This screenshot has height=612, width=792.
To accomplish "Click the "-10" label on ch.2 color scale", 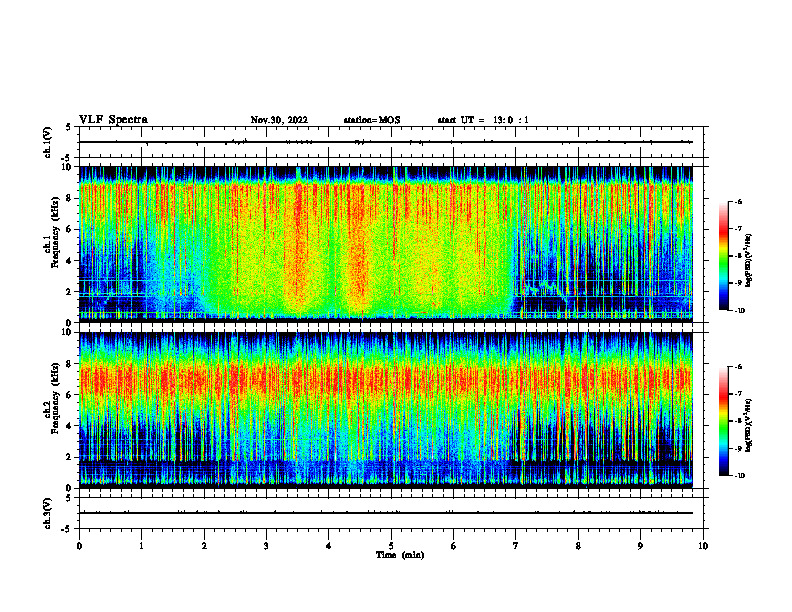I will click(x=739, y=476).
